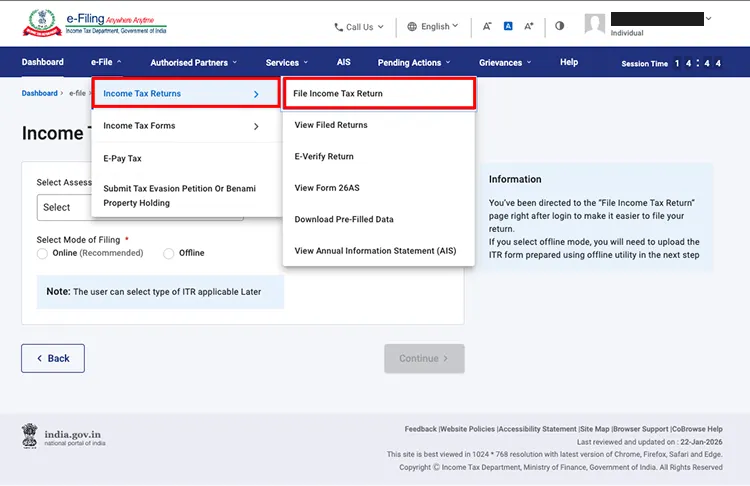This screenshot has width=750, height=486.
Task: Open the Authorised Partners menu
Action: (x=194, y=63)
